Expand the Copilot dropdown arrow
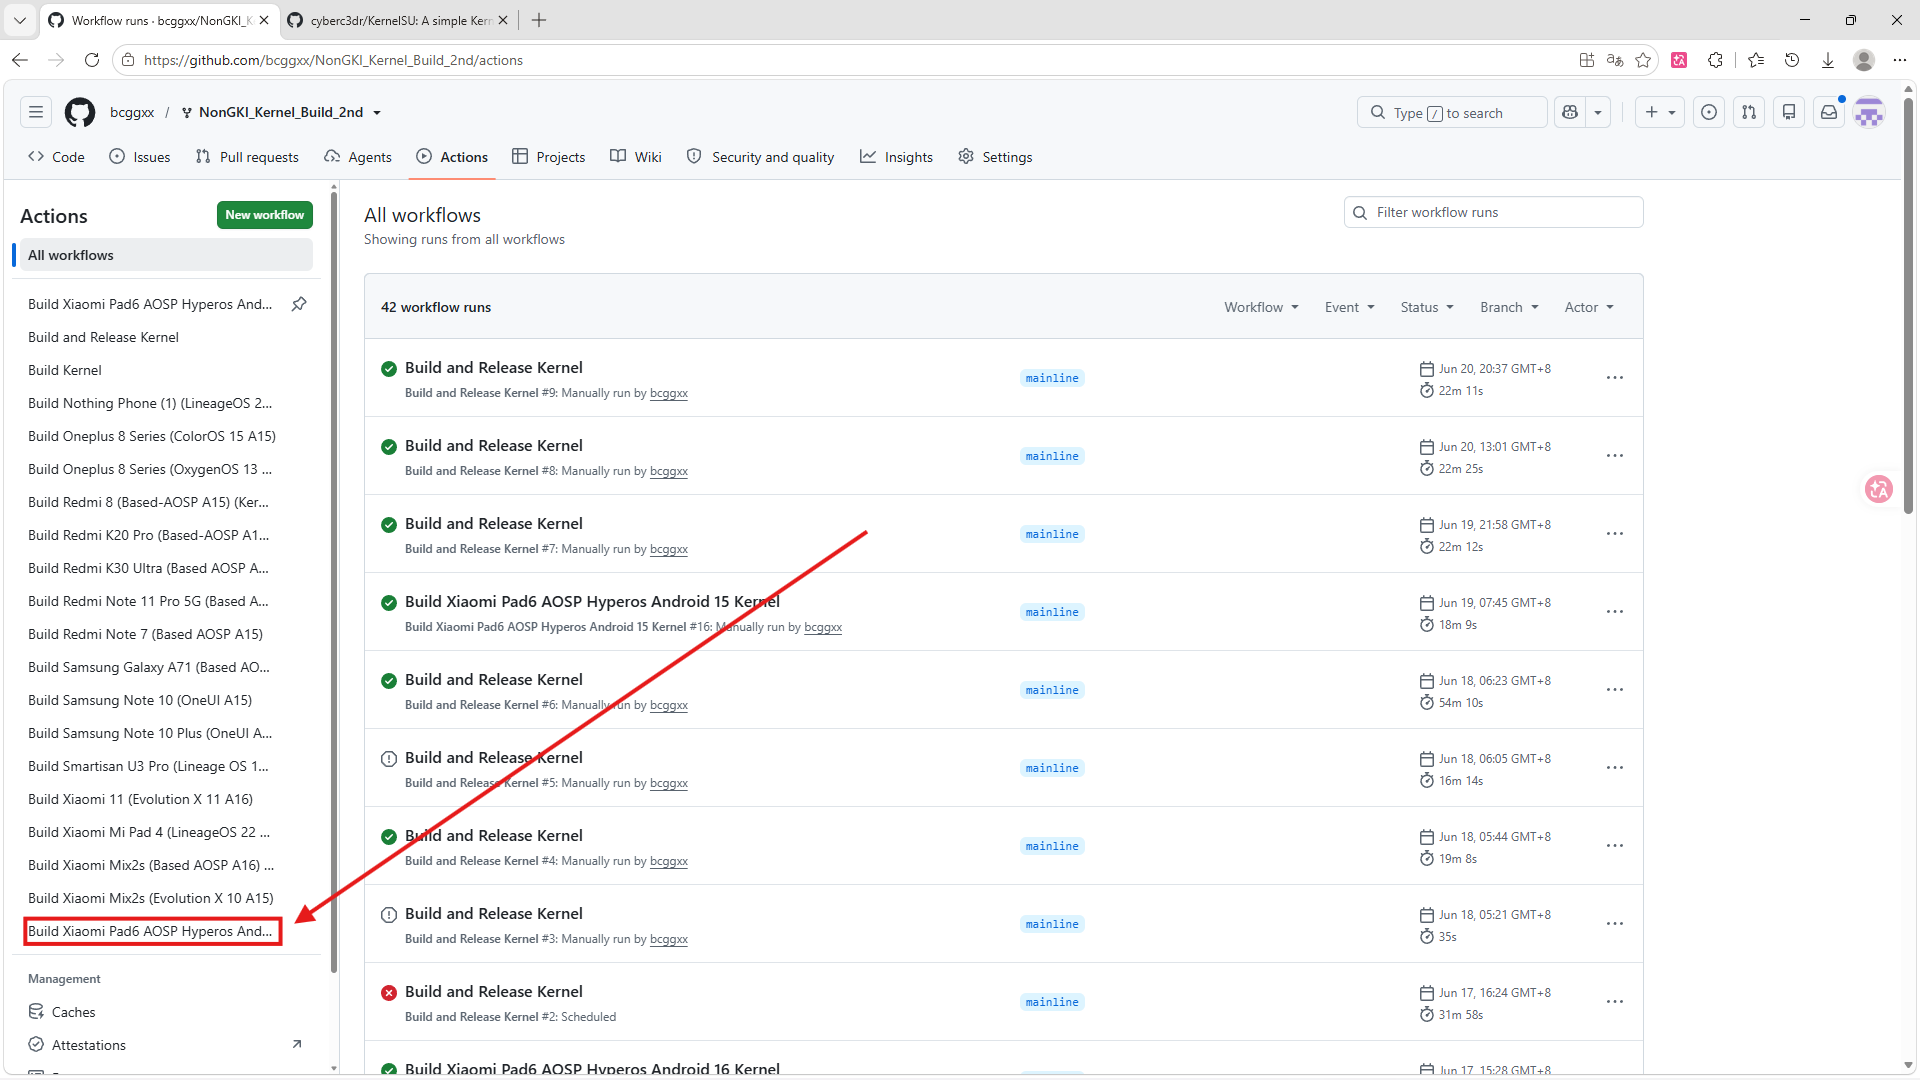The width and height of the screenshot is (1920, 1080). [x=1598, y=112]
